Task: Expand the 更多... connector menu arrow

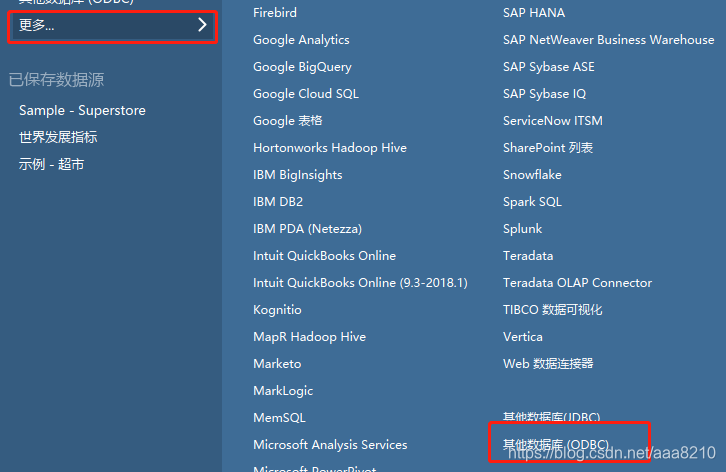Action: 202,25
